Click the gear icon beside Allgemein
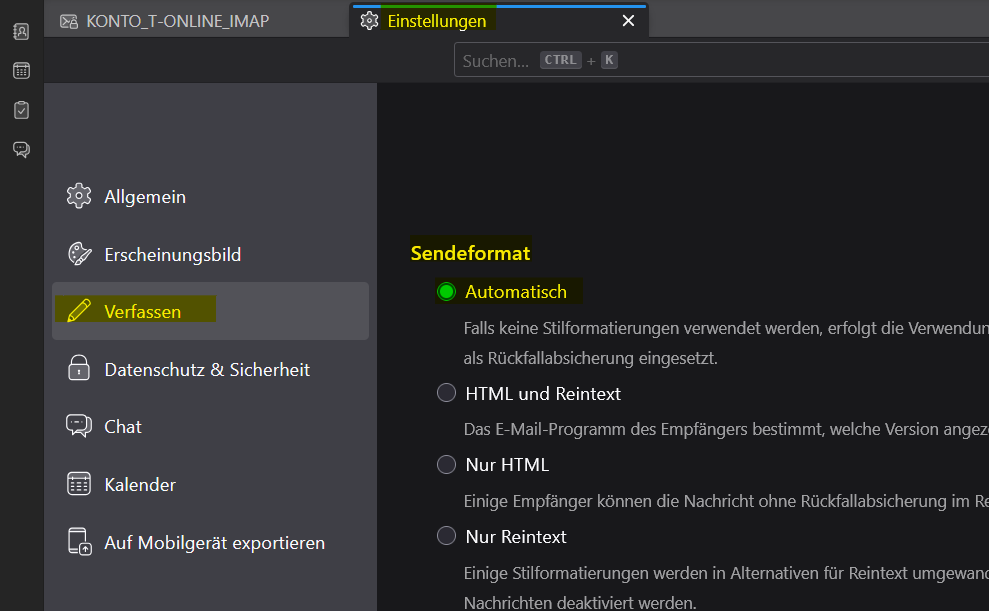 point(79,196)
